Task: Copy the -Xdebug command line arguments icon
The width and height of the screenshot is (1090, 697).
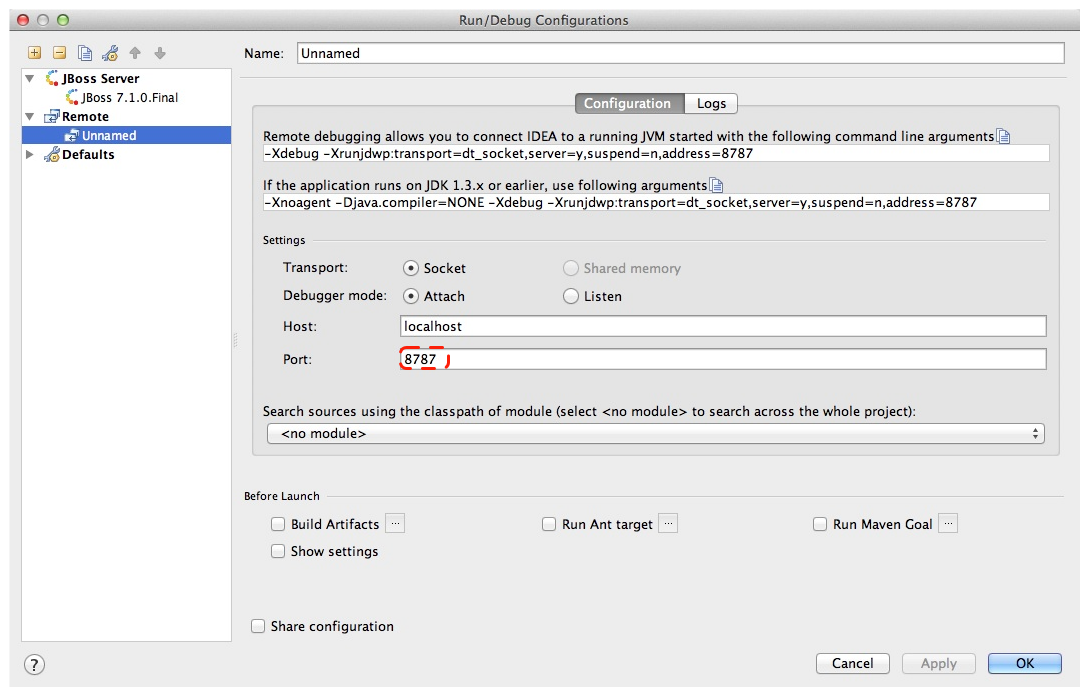Action: pos(1004,137)
